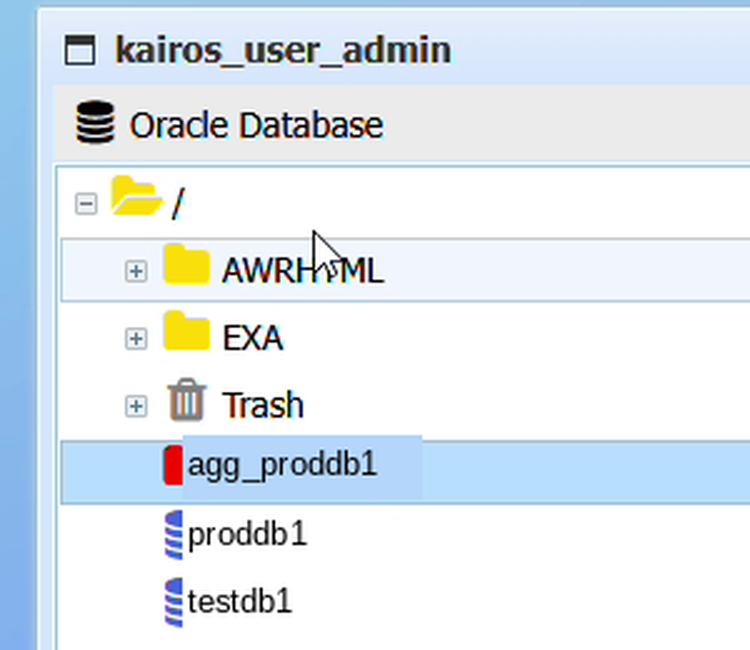The image size is (750, 650).
Task: Click the red agg_proddb1 node icon
Action: pos(173,465)
